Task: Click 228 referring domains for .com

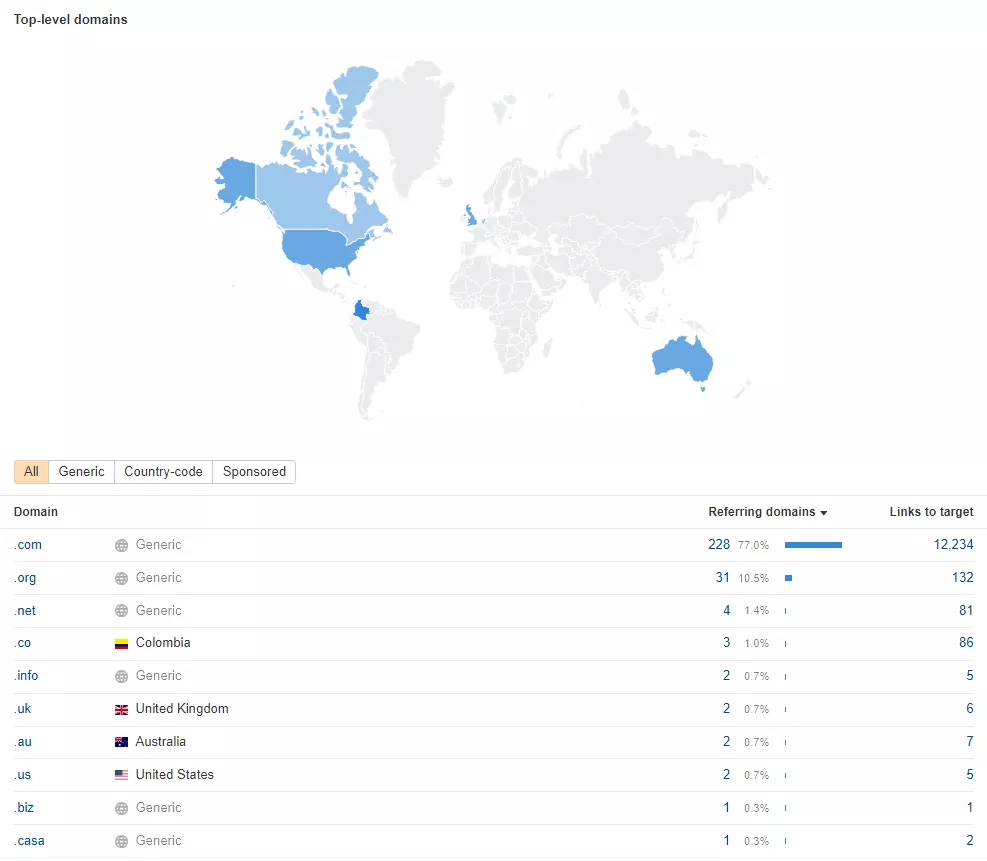Action: click(x=719, y=544)
